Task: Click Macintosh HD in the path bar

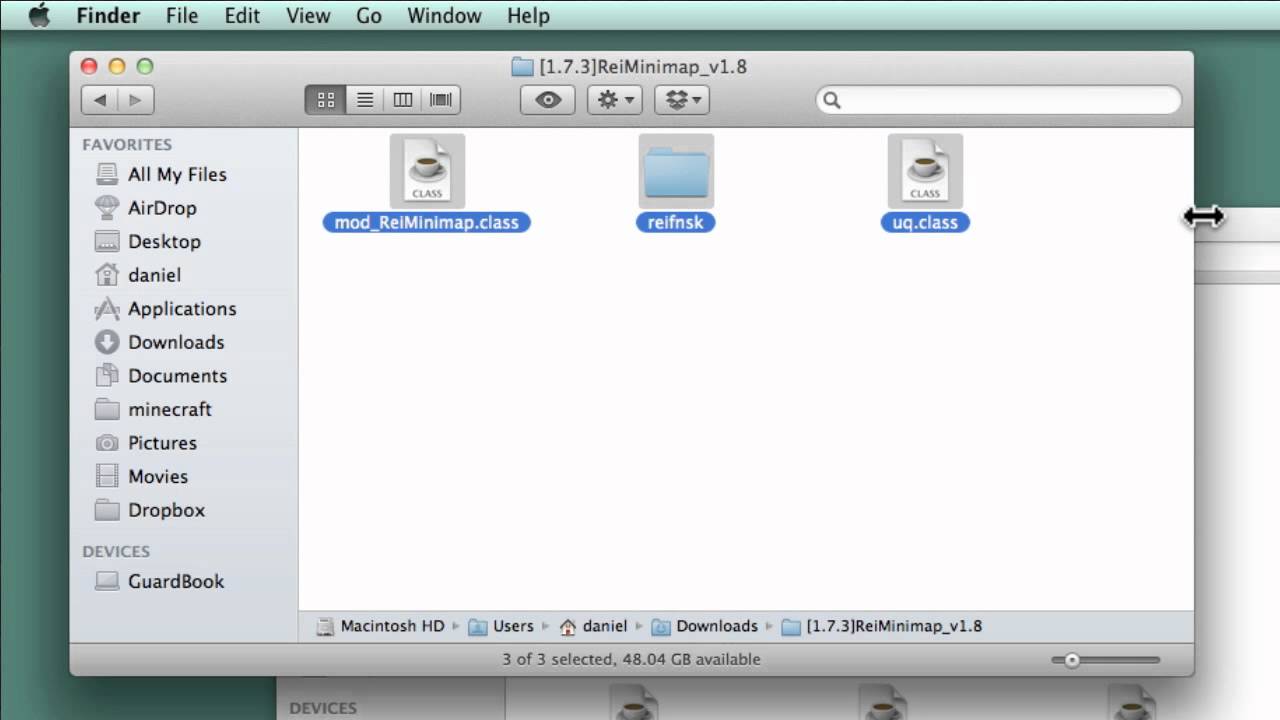Action: pyautogui.click(x=381, y=626)
